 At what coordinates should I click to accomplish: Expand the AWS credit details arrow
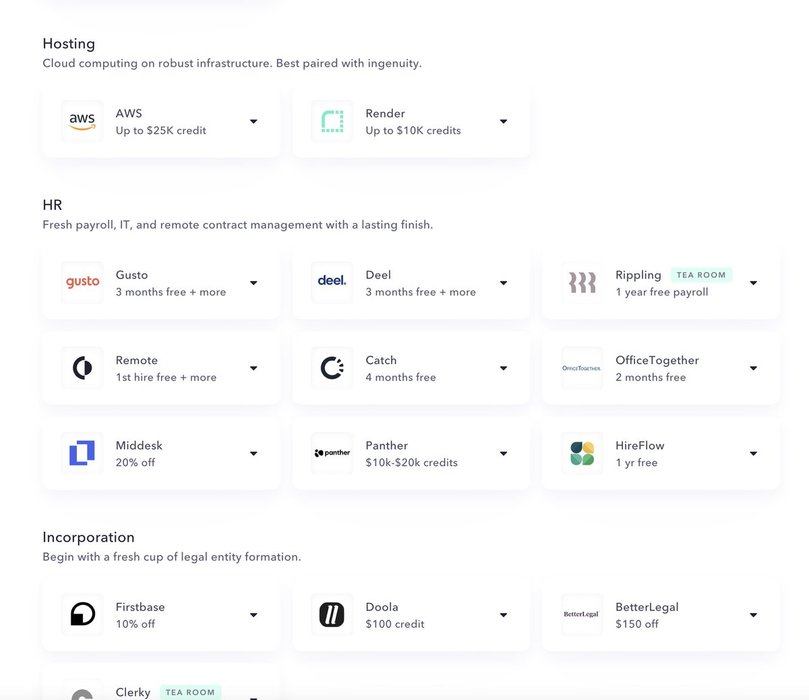point(253,121)
